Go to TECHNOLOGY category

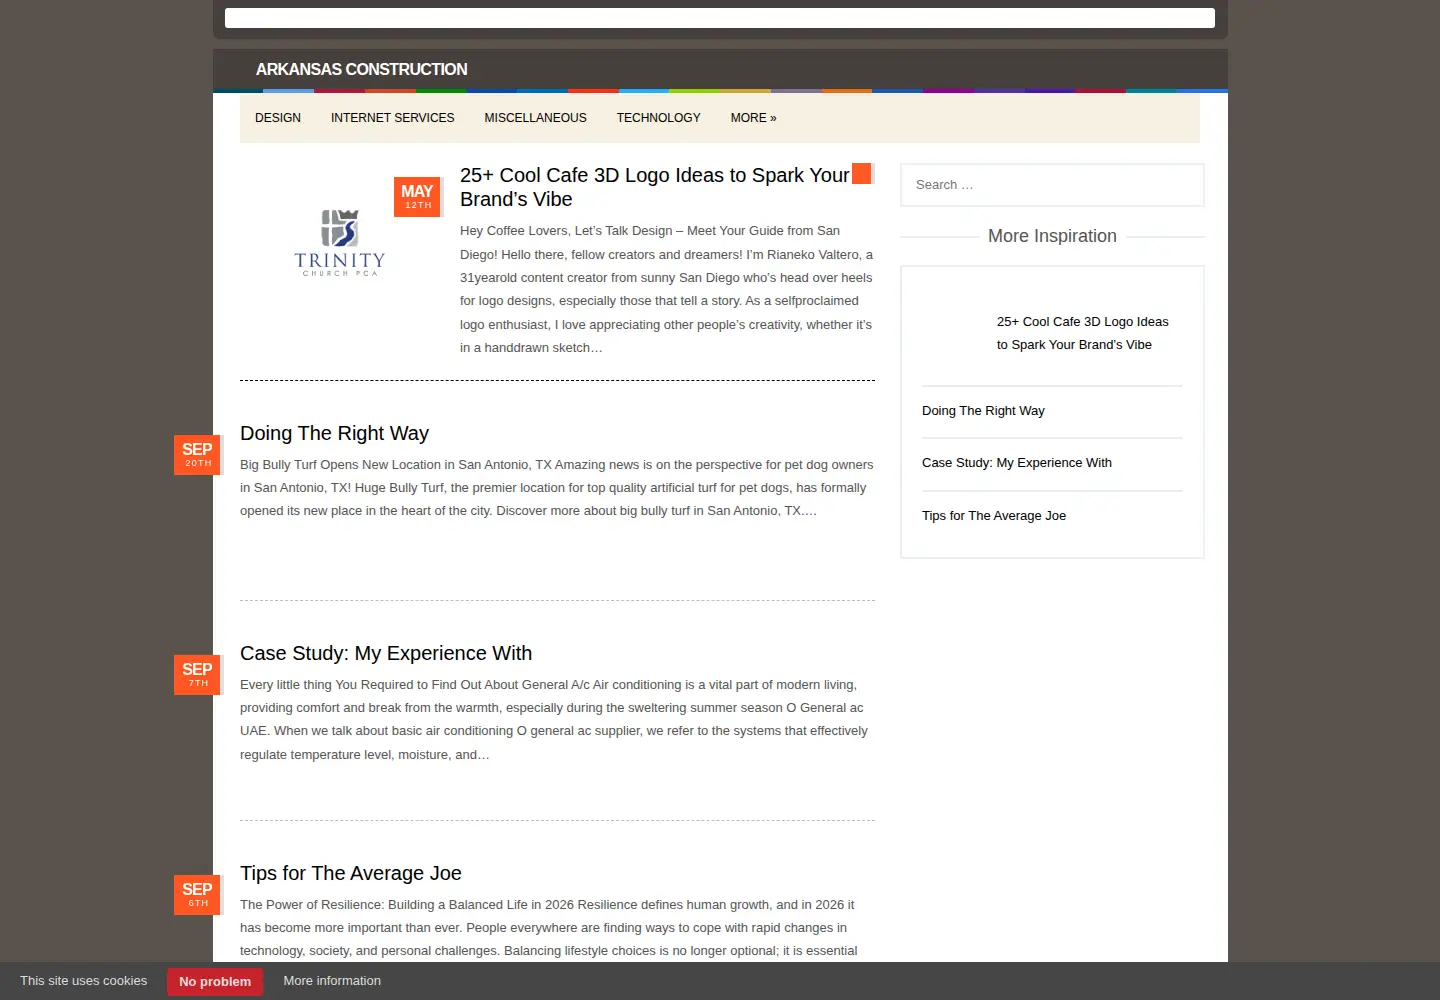(658, 118)
